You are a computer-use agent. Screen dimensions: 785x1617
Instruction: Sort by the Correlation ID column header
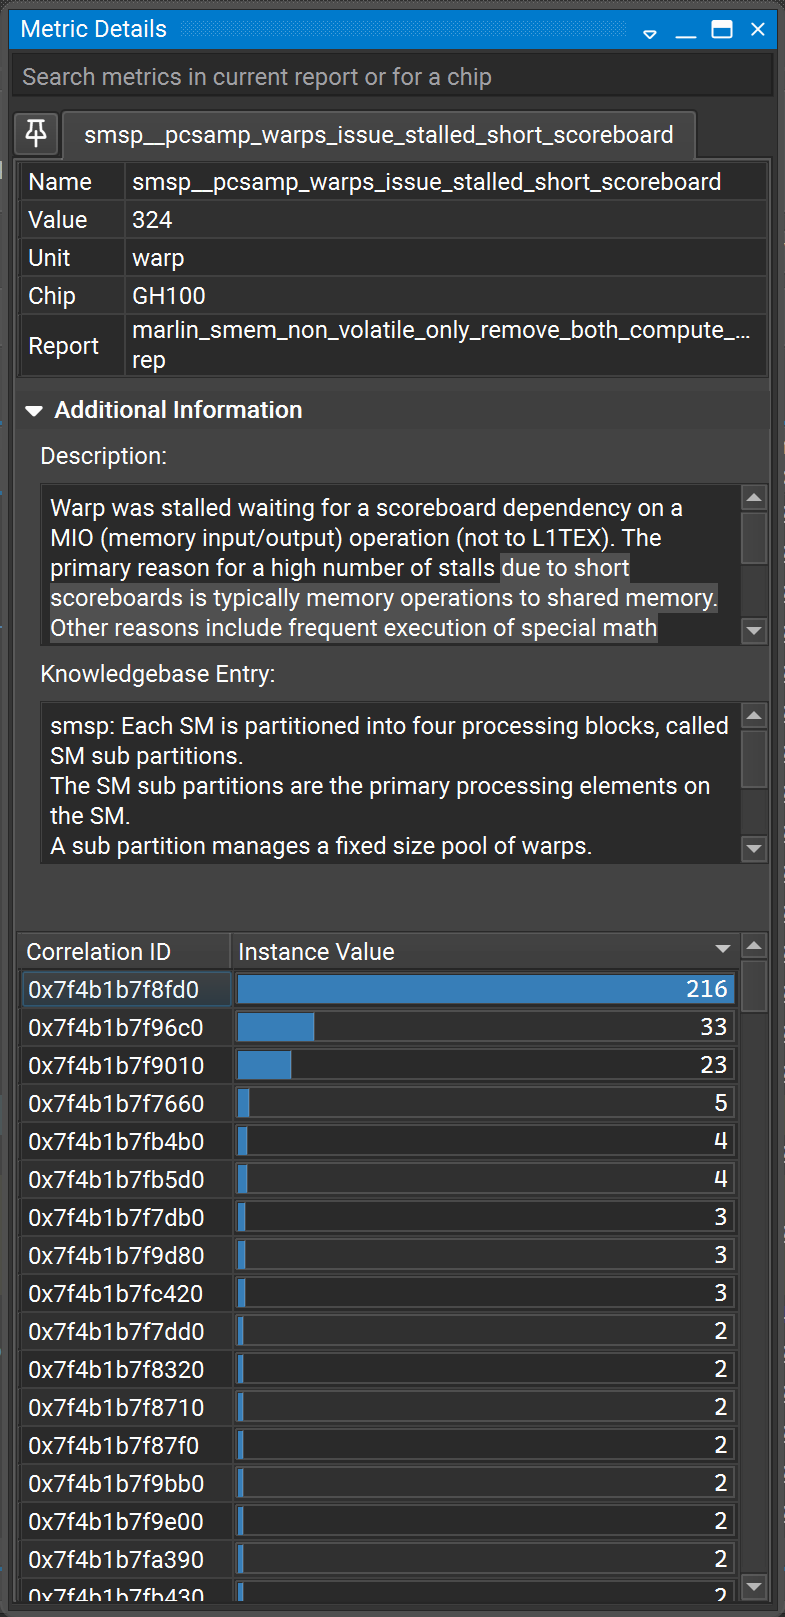[x=125, y=951]
